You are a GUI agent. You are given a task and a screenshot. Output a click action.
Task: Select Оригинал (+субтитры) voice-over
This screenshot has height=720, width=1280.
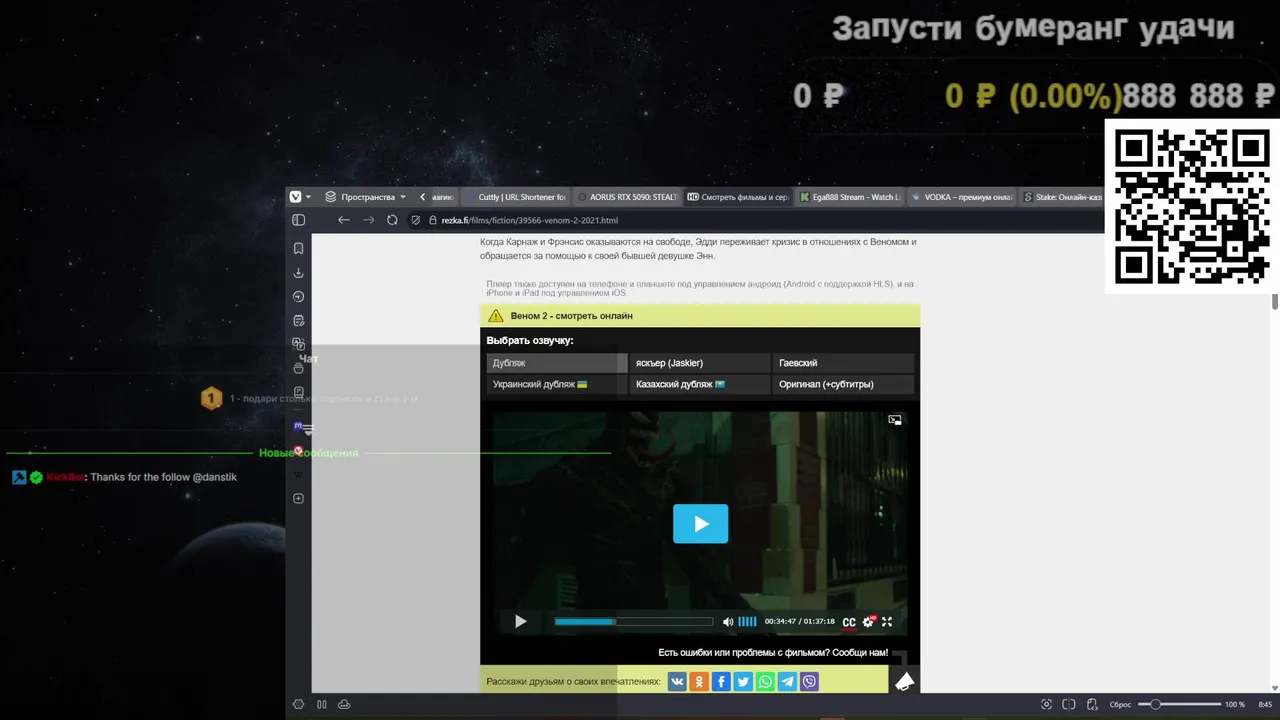coord(843,384)
